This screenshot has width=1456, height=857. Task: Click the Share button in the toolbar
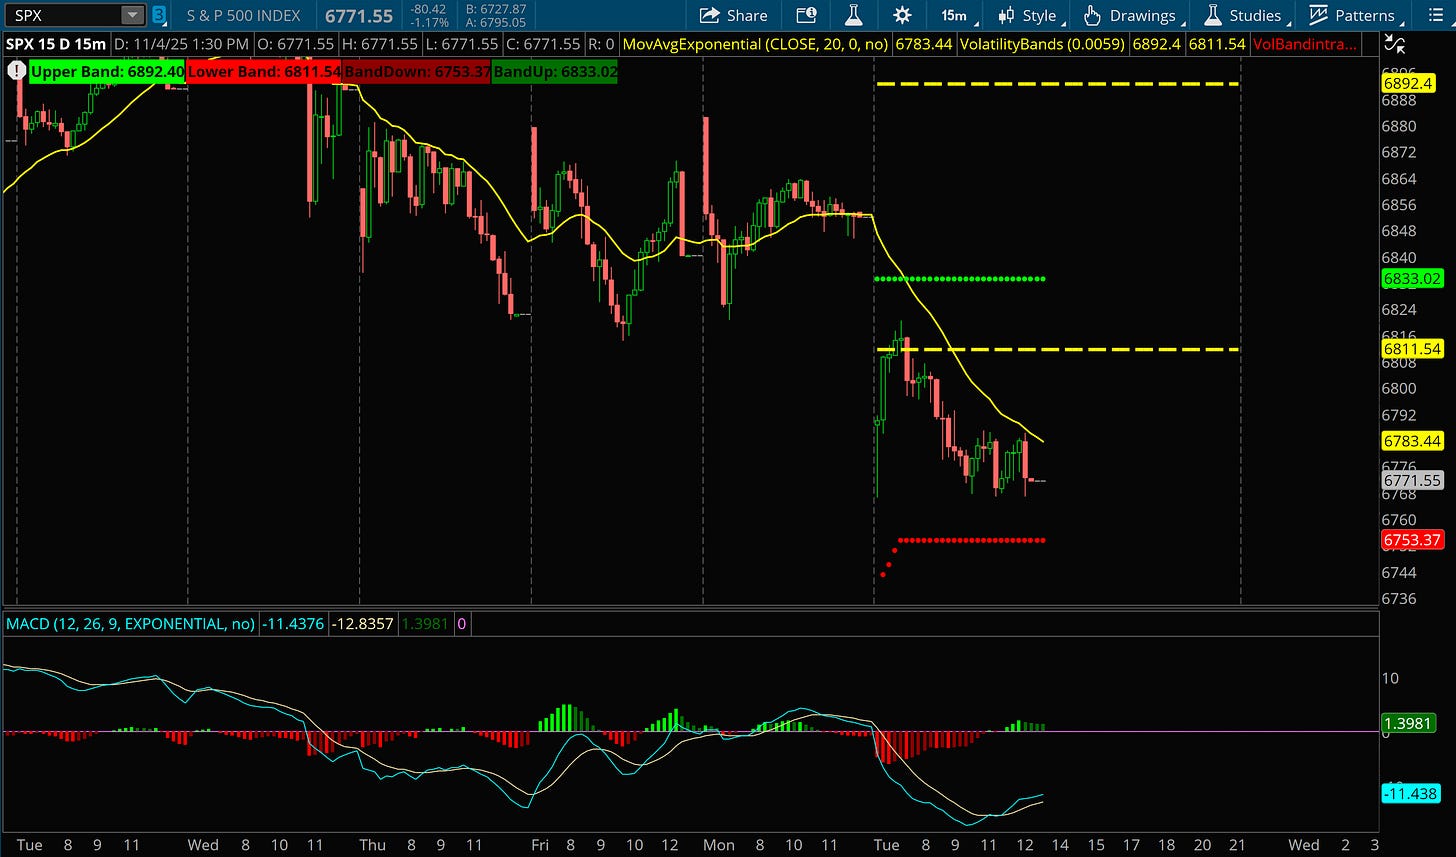click(x=733, y=15)
